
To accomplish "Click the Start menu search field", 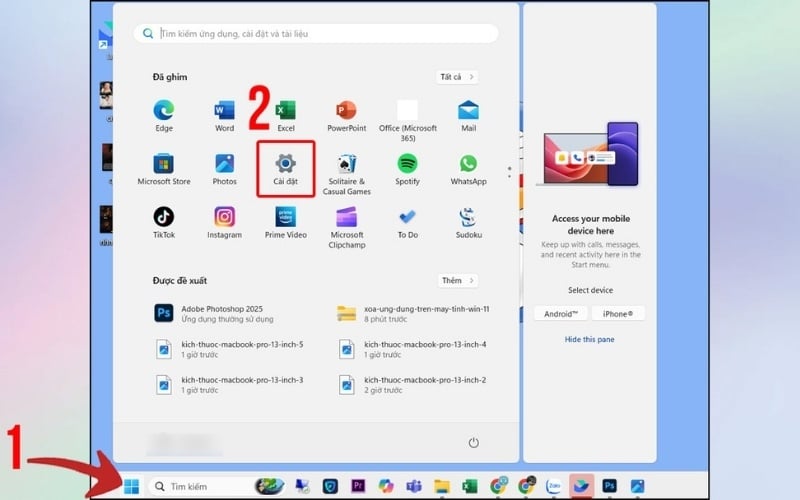I will 316,33.
